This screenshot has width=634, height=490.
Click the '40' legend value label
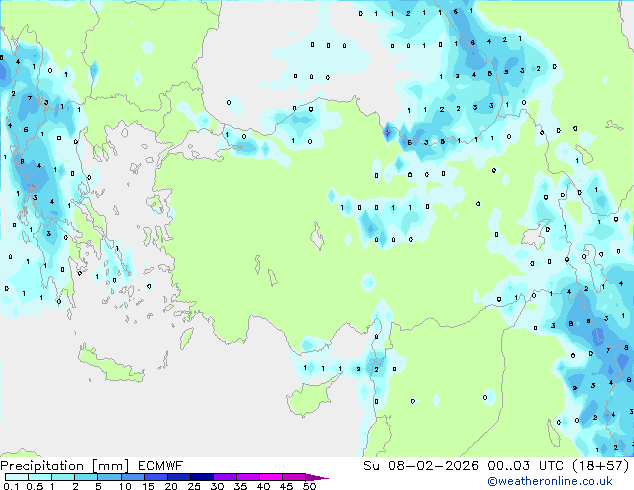pos(263,486)
